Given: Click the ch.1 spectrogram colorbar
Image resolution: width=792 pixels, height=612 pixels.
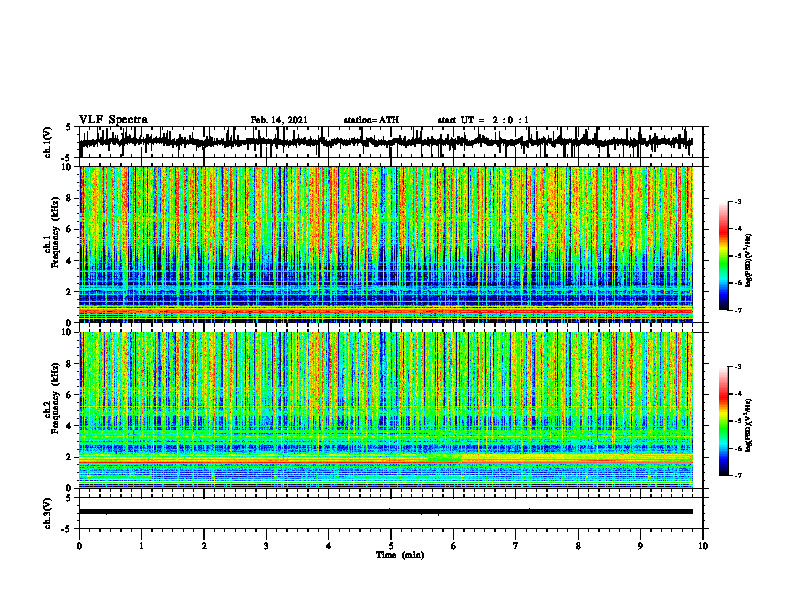Looking at the screenshot, I should coord(723,256).
